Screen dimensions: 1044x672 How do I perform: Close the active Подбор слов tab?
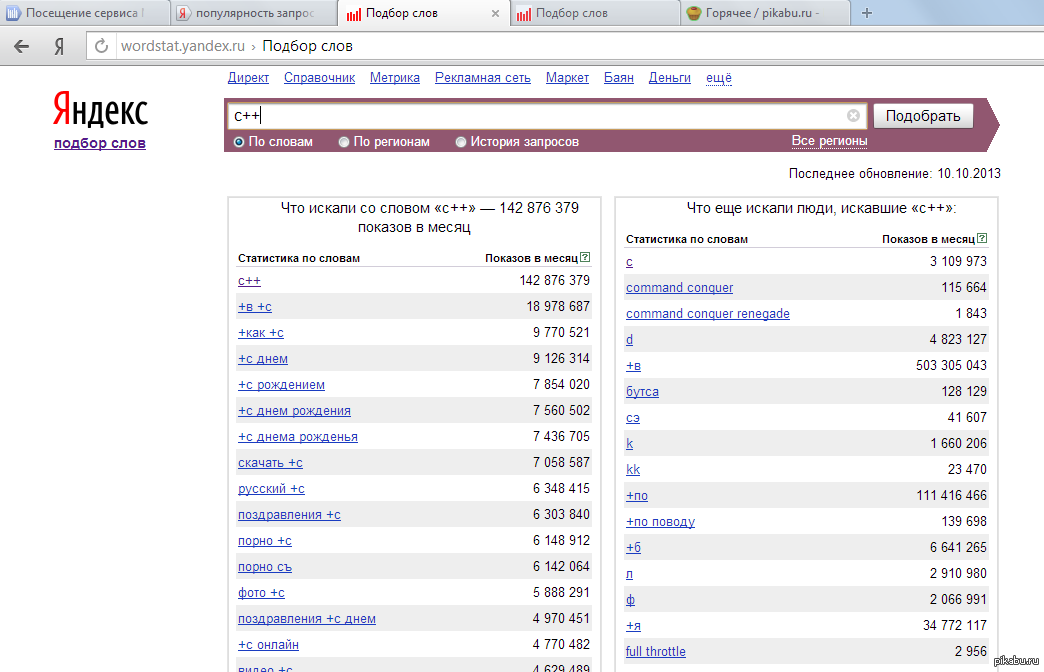(x=495, y=13)
